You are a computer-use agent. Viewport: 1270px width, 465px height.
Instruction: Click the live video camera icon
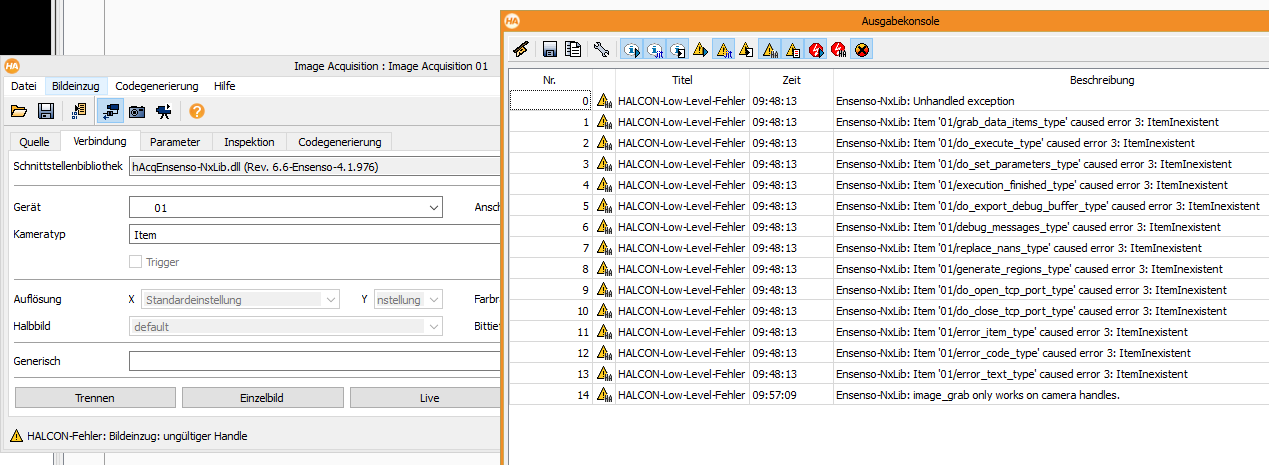[x=163, y=111]
